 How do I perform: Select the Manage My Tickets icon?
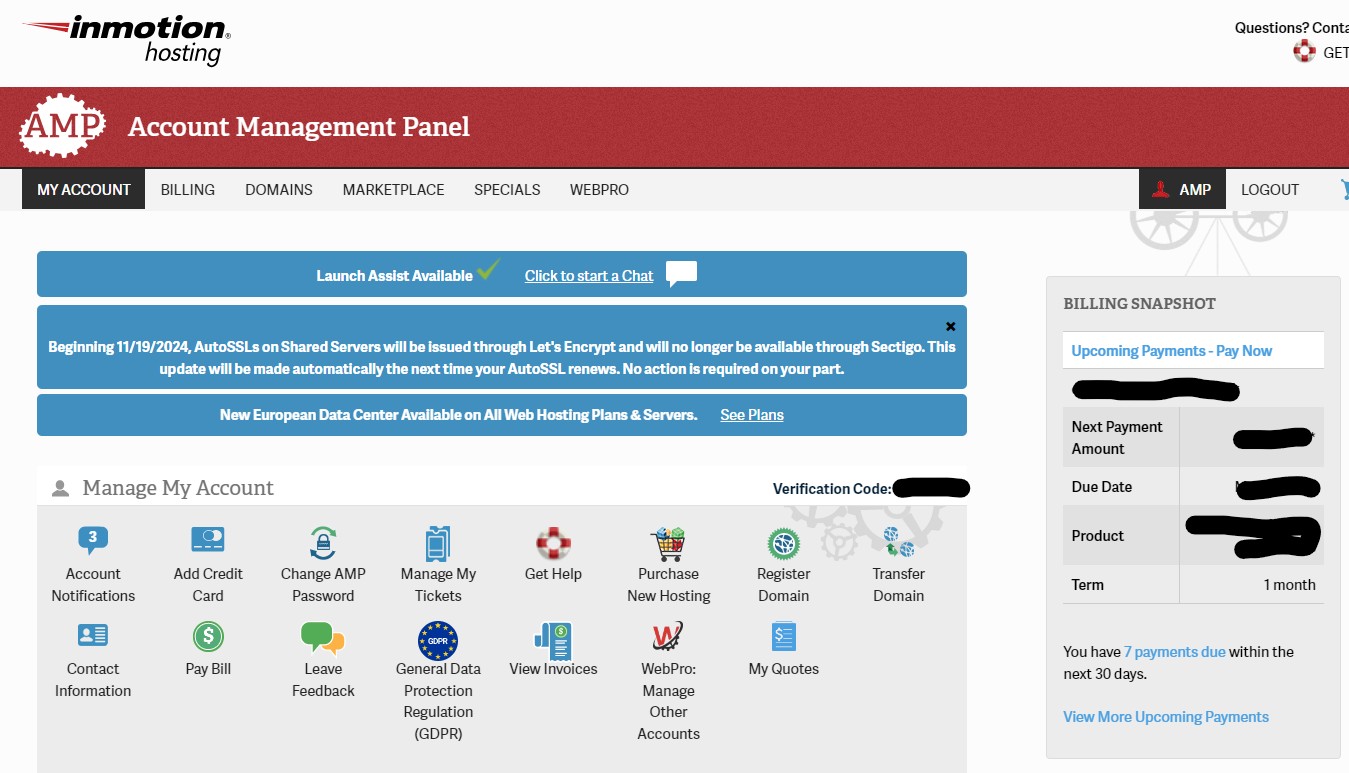click(438, 544)
